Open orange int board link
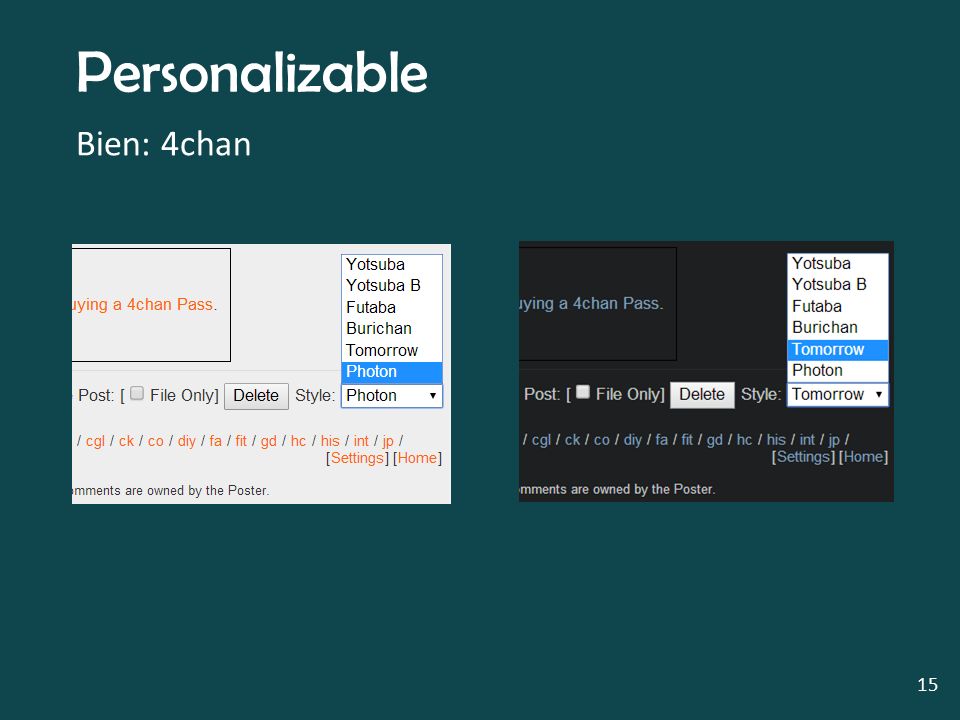 point(361,441)
